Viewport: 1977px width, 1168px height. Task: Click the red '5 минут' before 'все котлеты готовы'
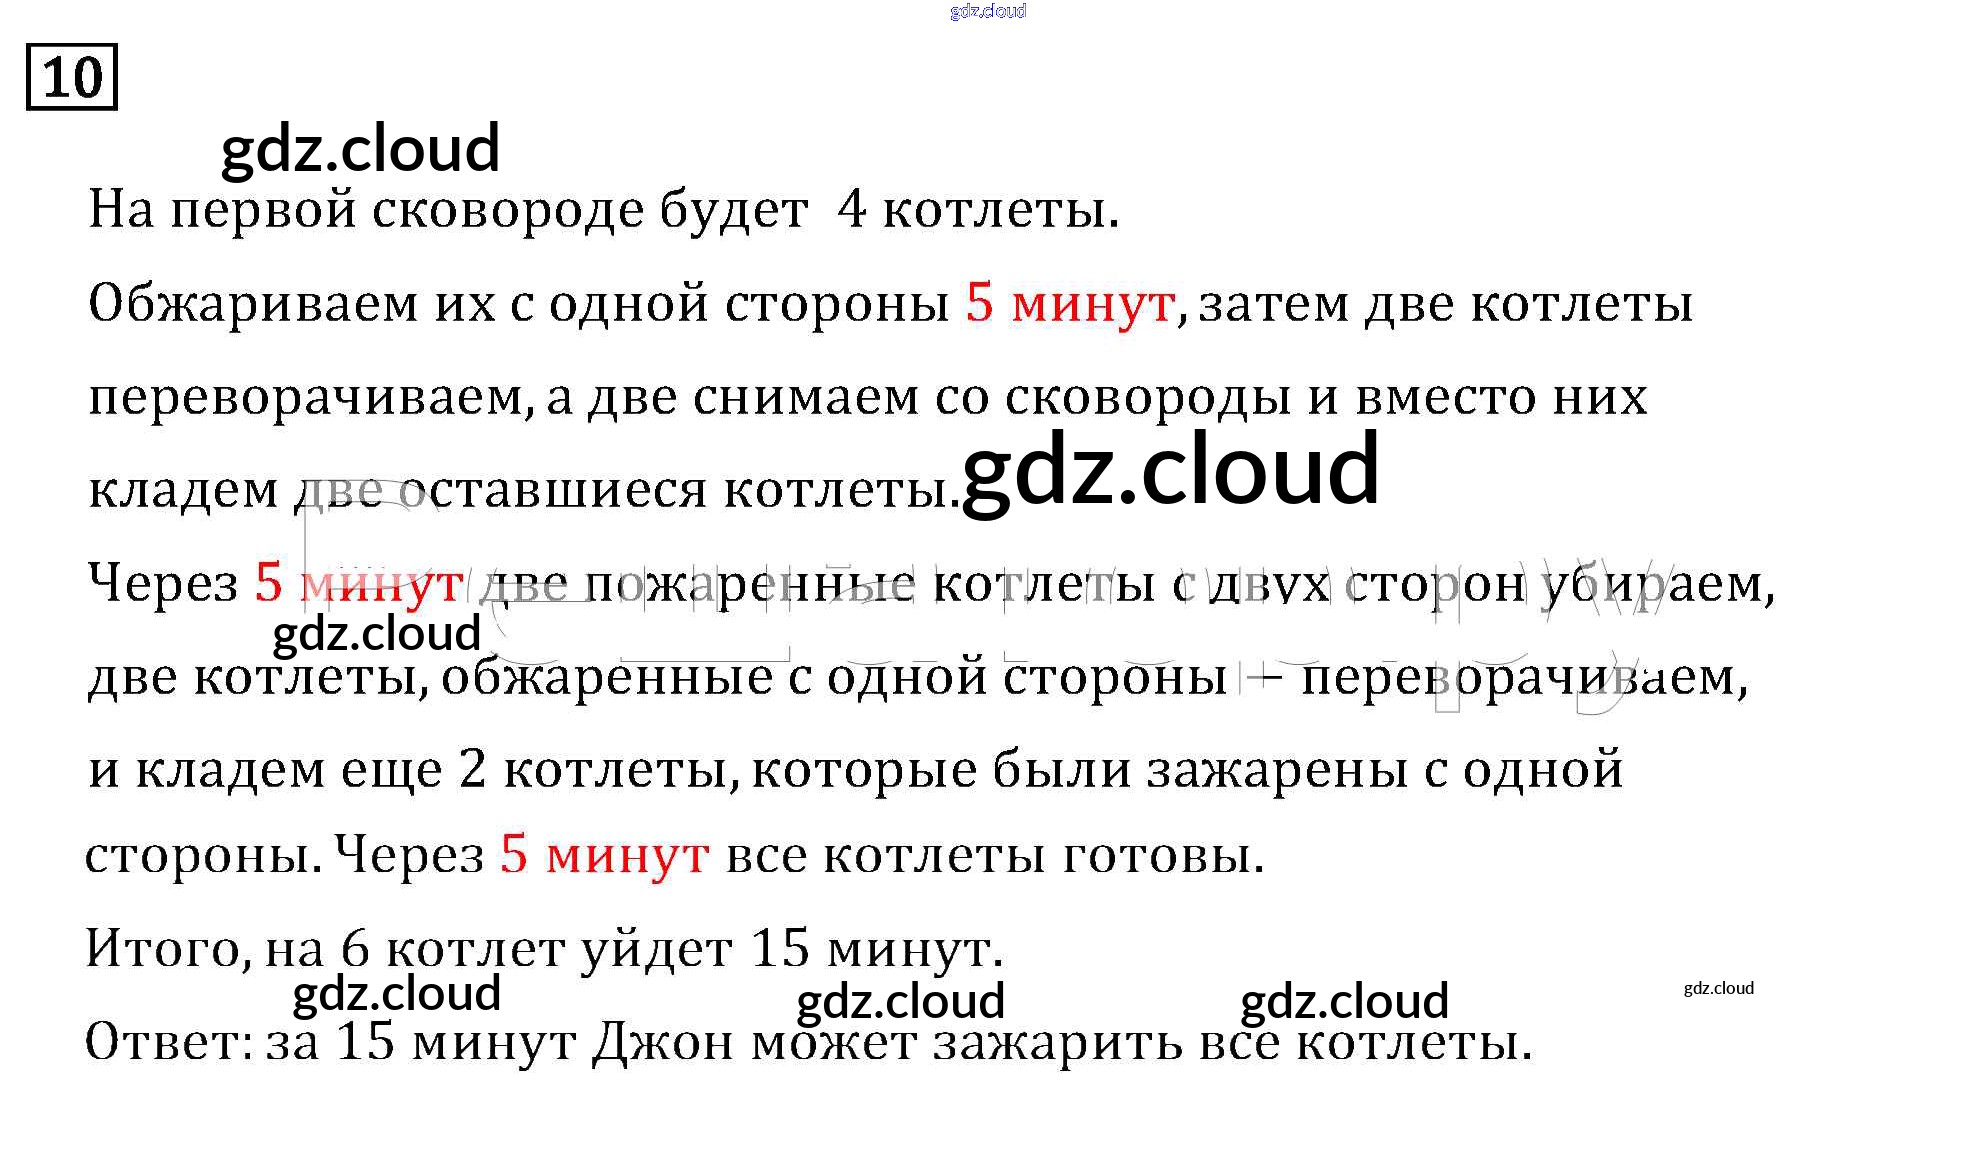coord(604,854)
